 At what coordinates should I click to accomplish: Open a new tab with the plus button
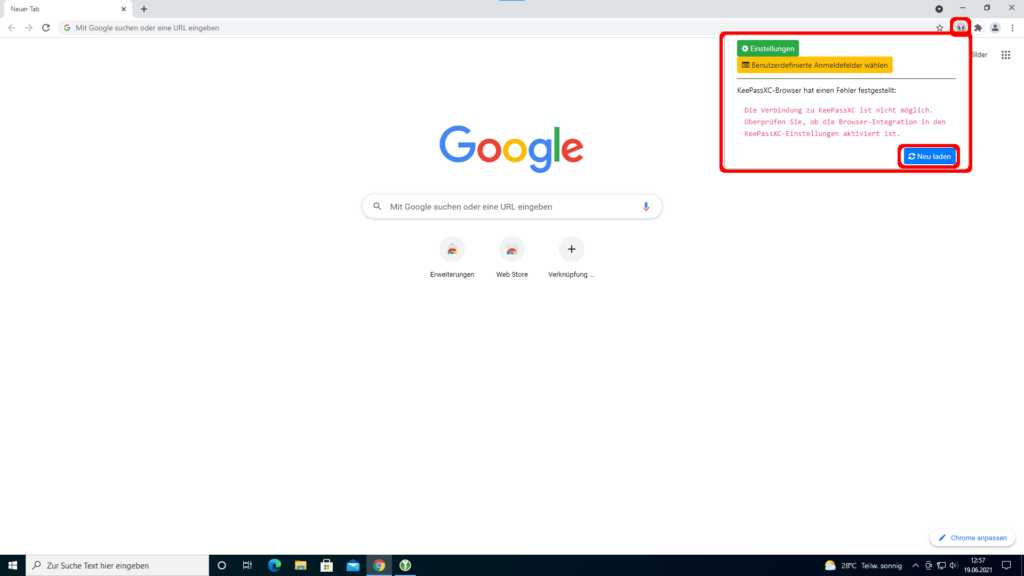point(144,9)
